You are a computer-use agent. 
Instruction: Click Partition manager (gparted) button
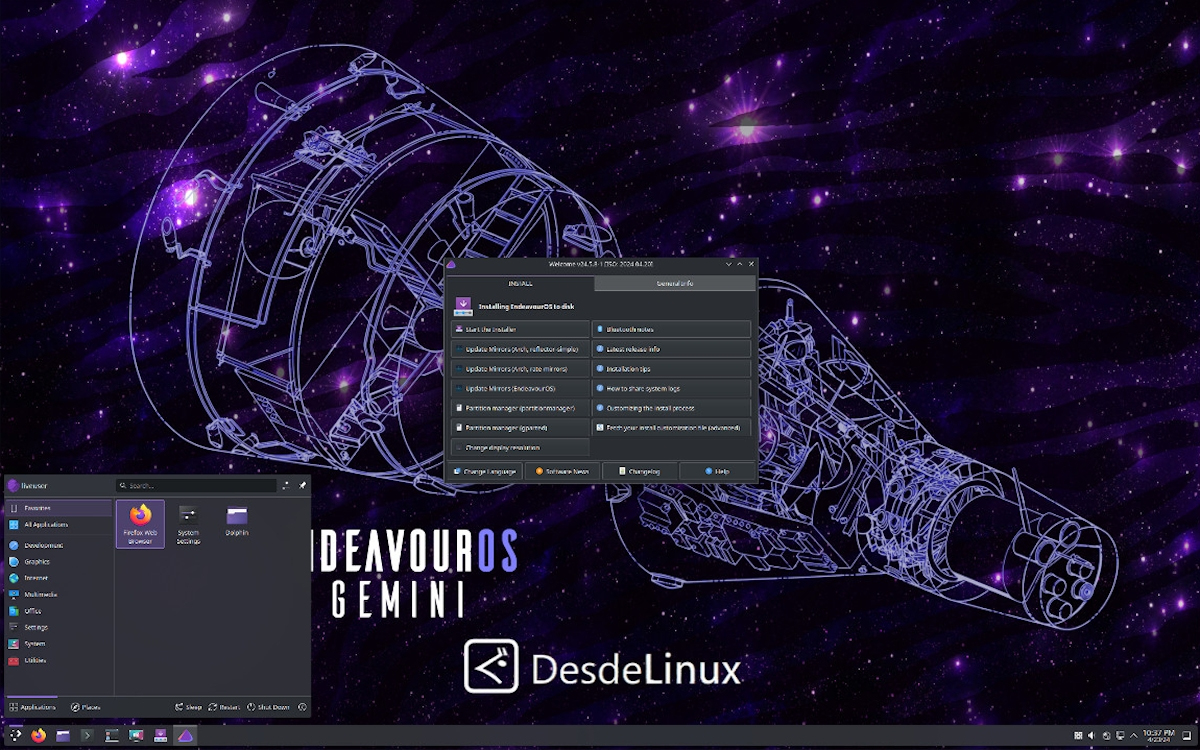pos(518,427)
